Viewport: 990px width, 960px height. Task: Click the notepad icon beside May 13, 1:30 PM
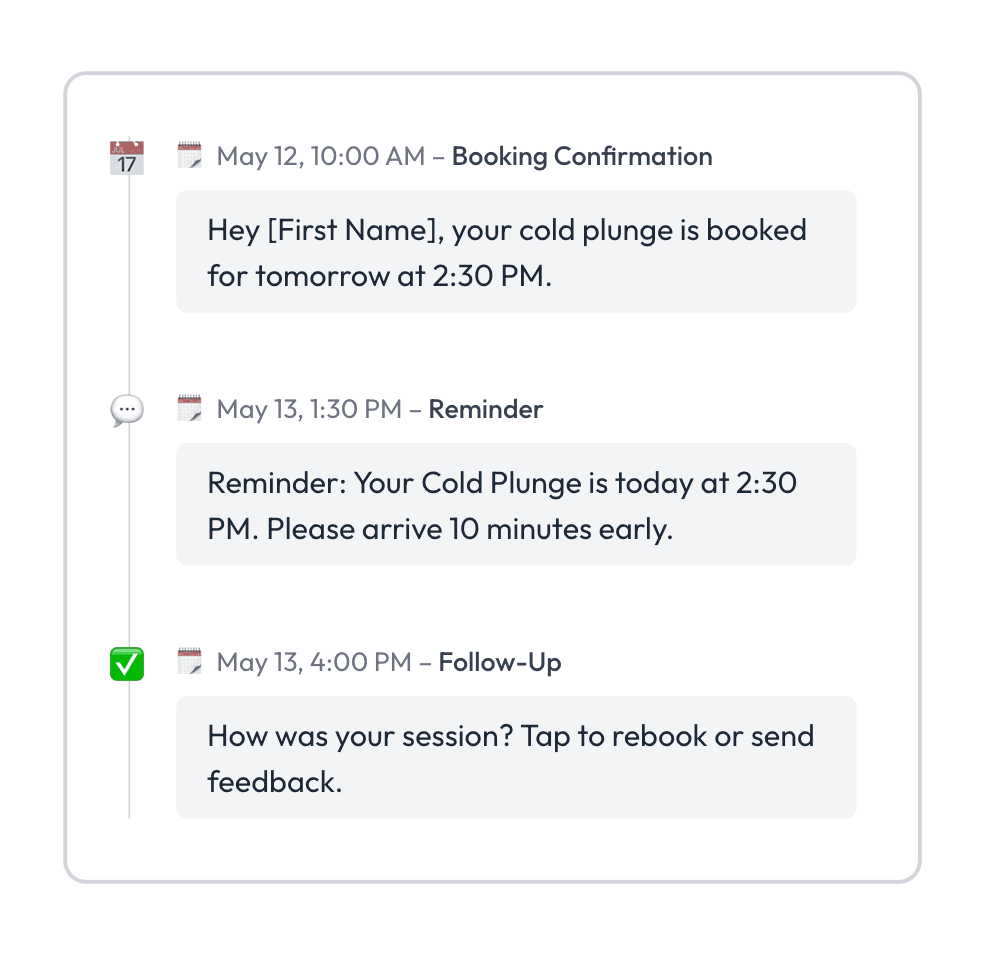point(190,409)
